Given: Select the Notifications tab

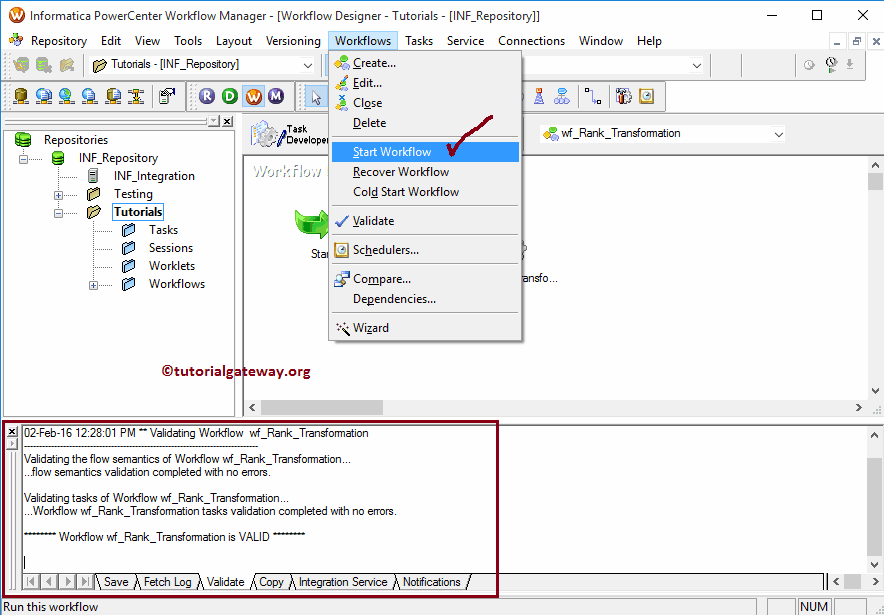Looking at the screenshot, I should pyautogui.click(x=431, y=581).
